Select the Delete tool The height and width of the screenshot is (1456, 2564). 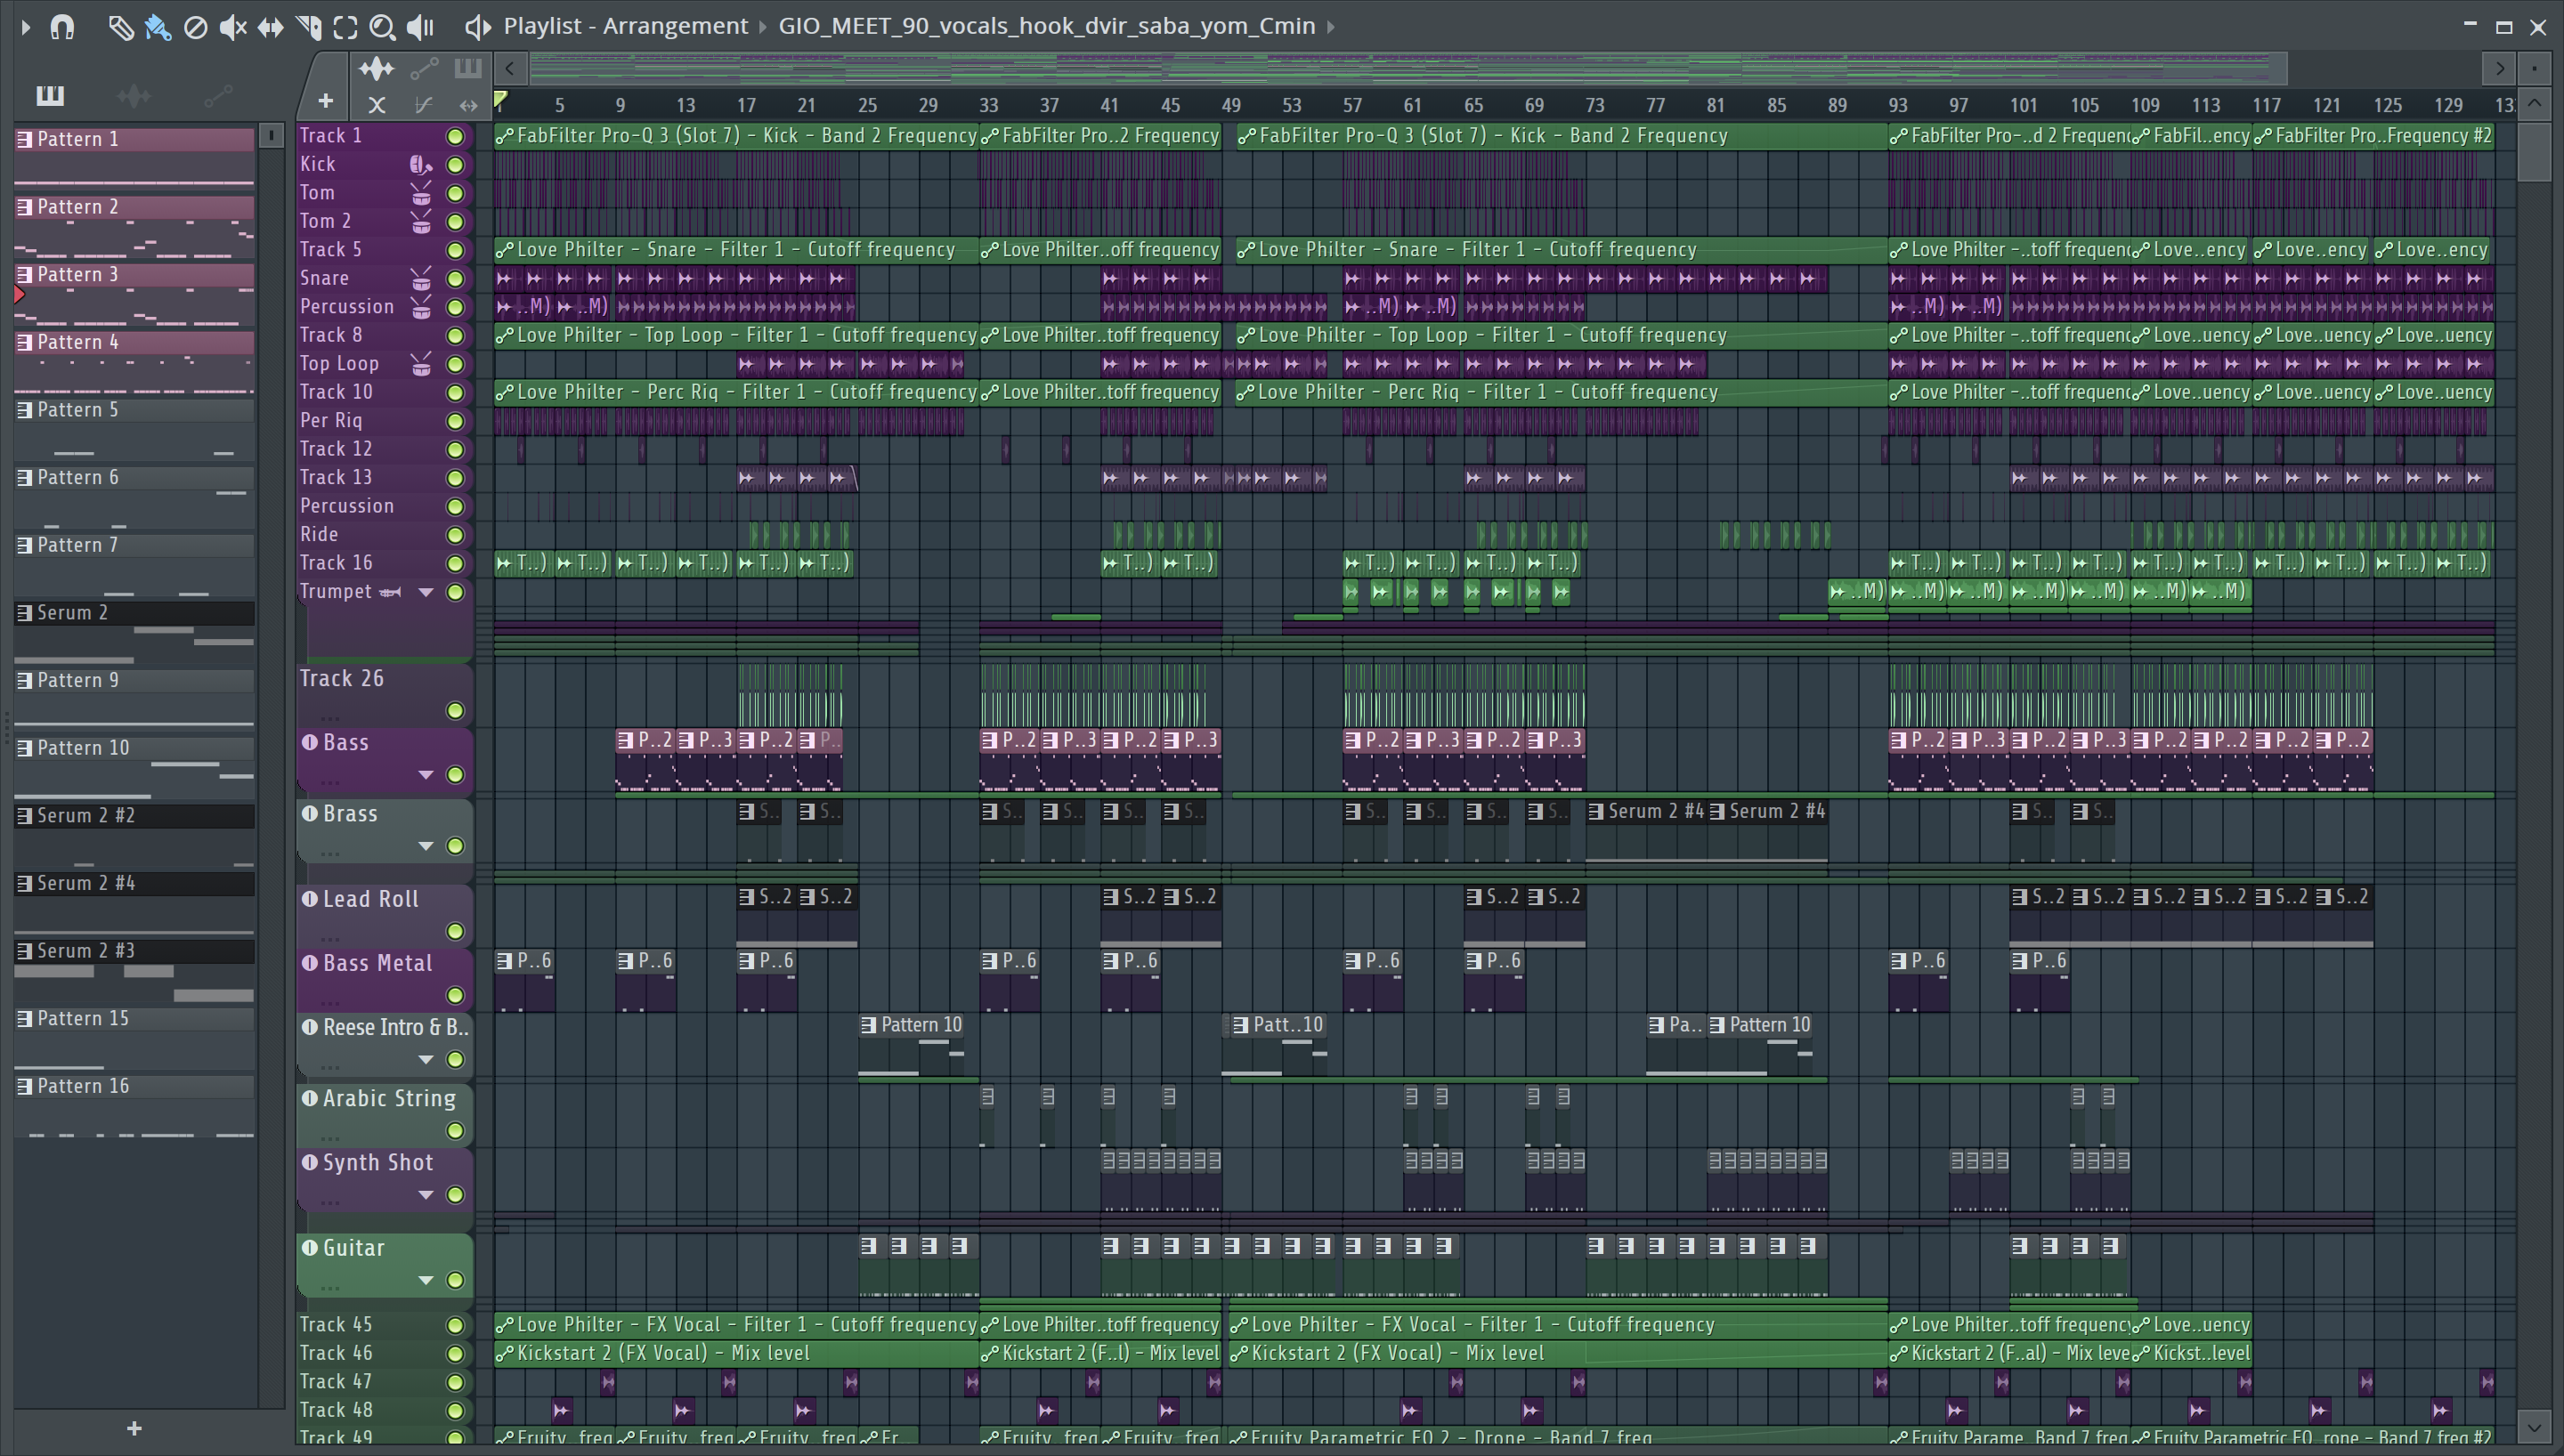(196, 27)
